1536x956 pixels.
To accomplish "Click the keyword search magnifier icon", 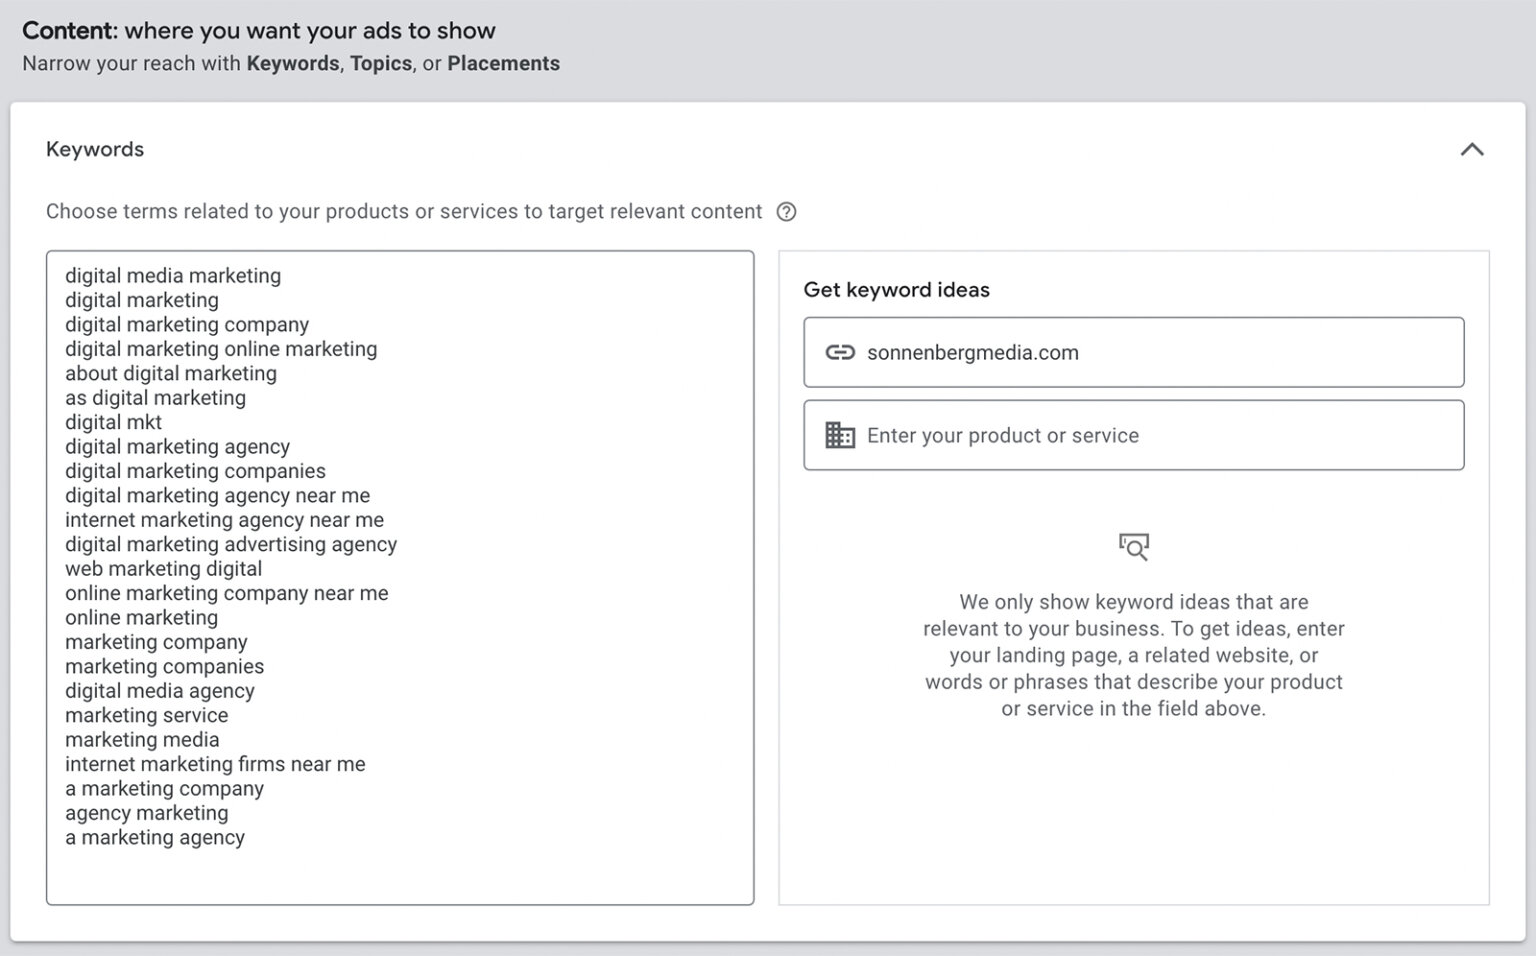I will point(1133,546).
